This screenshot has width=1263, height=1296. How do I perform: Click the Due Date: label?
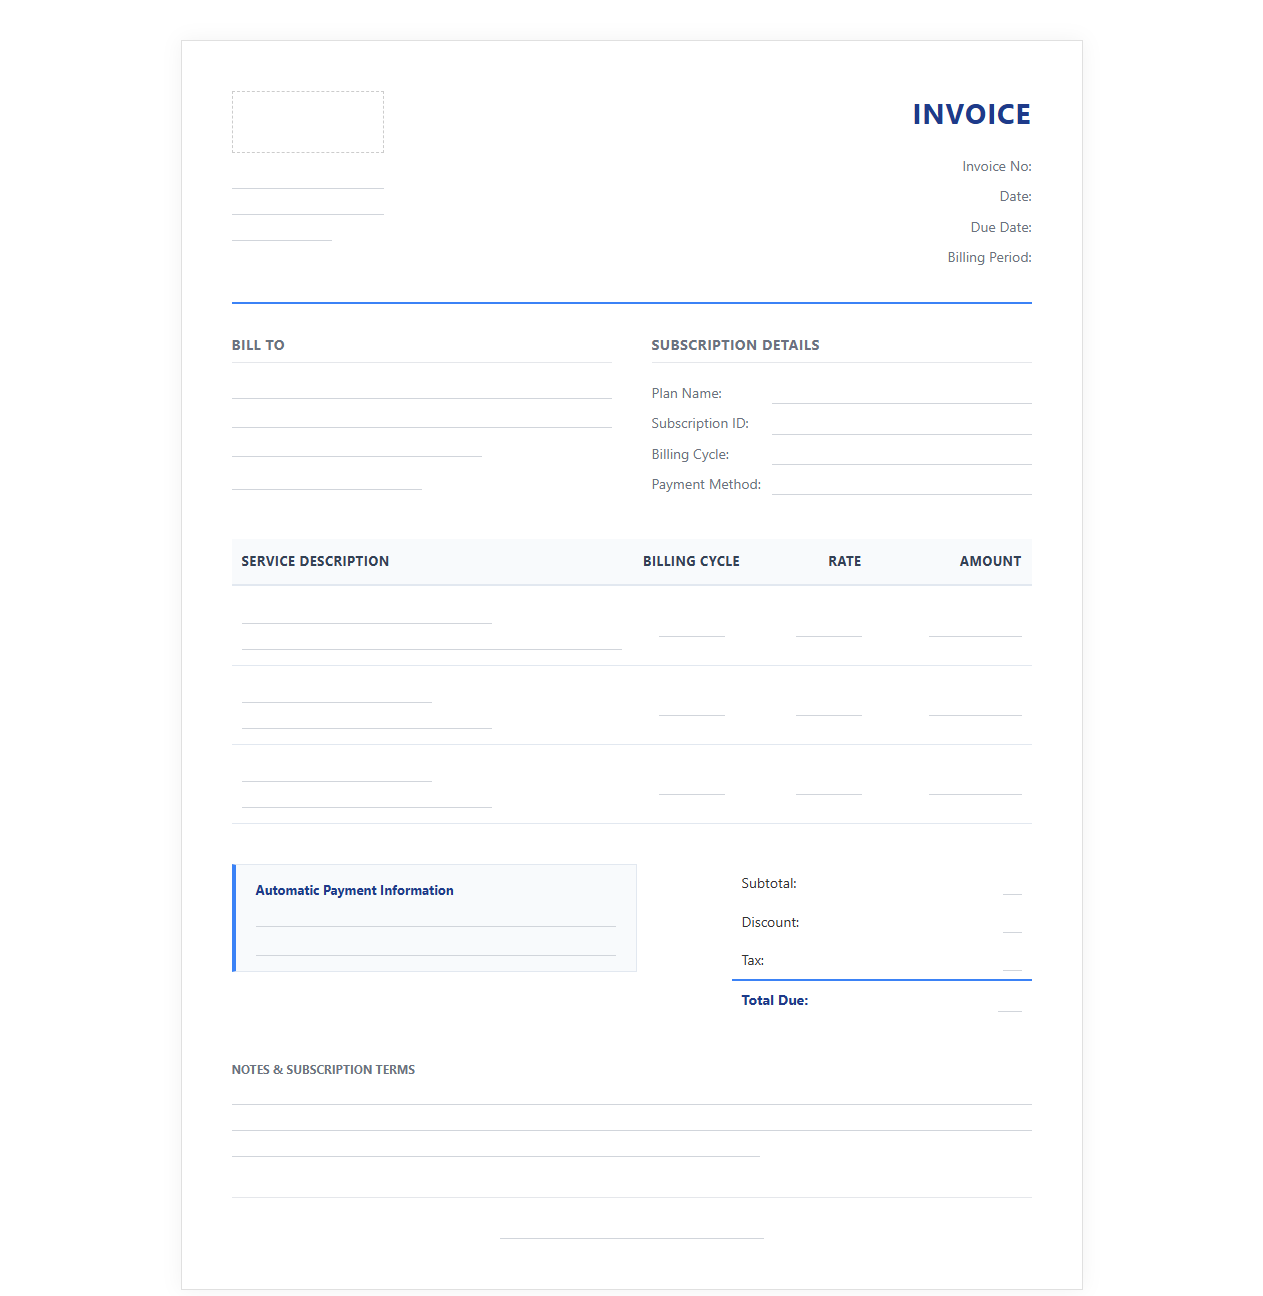pos(1000,228)
